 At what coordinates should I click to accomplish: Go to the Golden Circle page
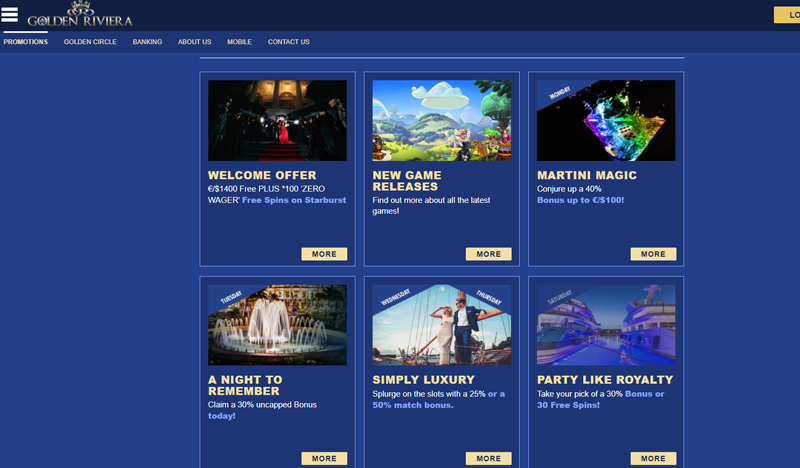click(x=90, y=42)
